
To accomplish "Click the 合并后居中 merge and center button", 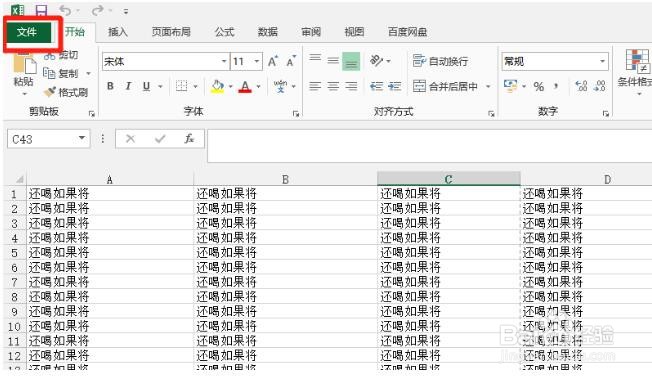I will point(445,86).
